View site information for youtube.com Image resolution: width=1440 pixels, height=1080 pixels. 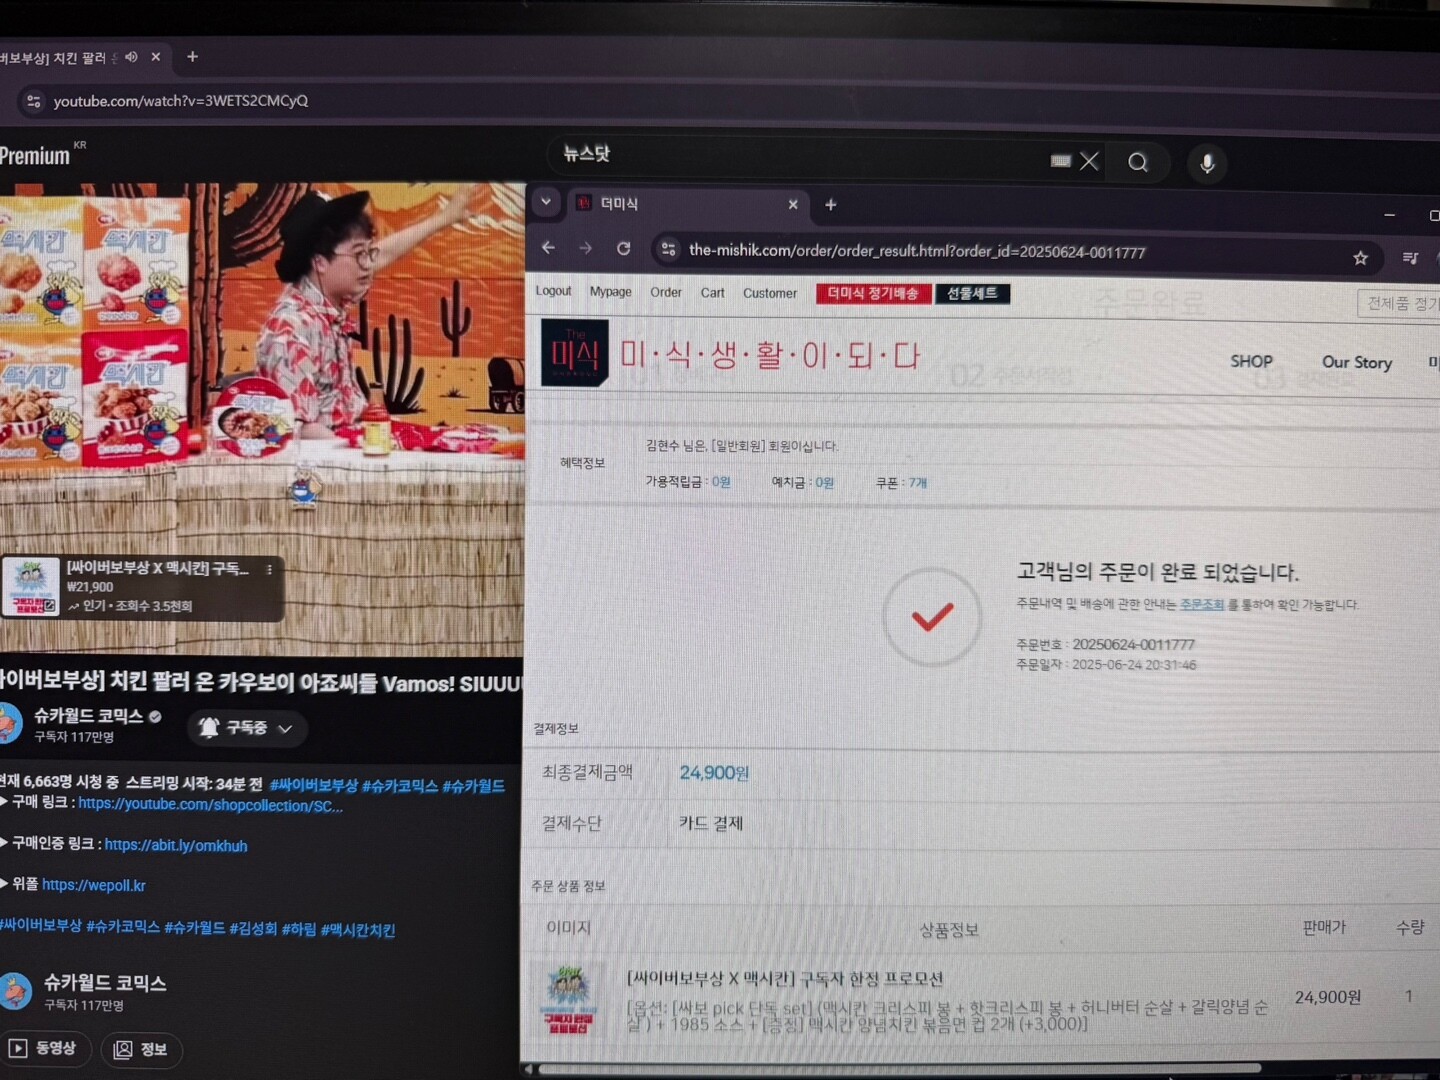coord(33,101)
